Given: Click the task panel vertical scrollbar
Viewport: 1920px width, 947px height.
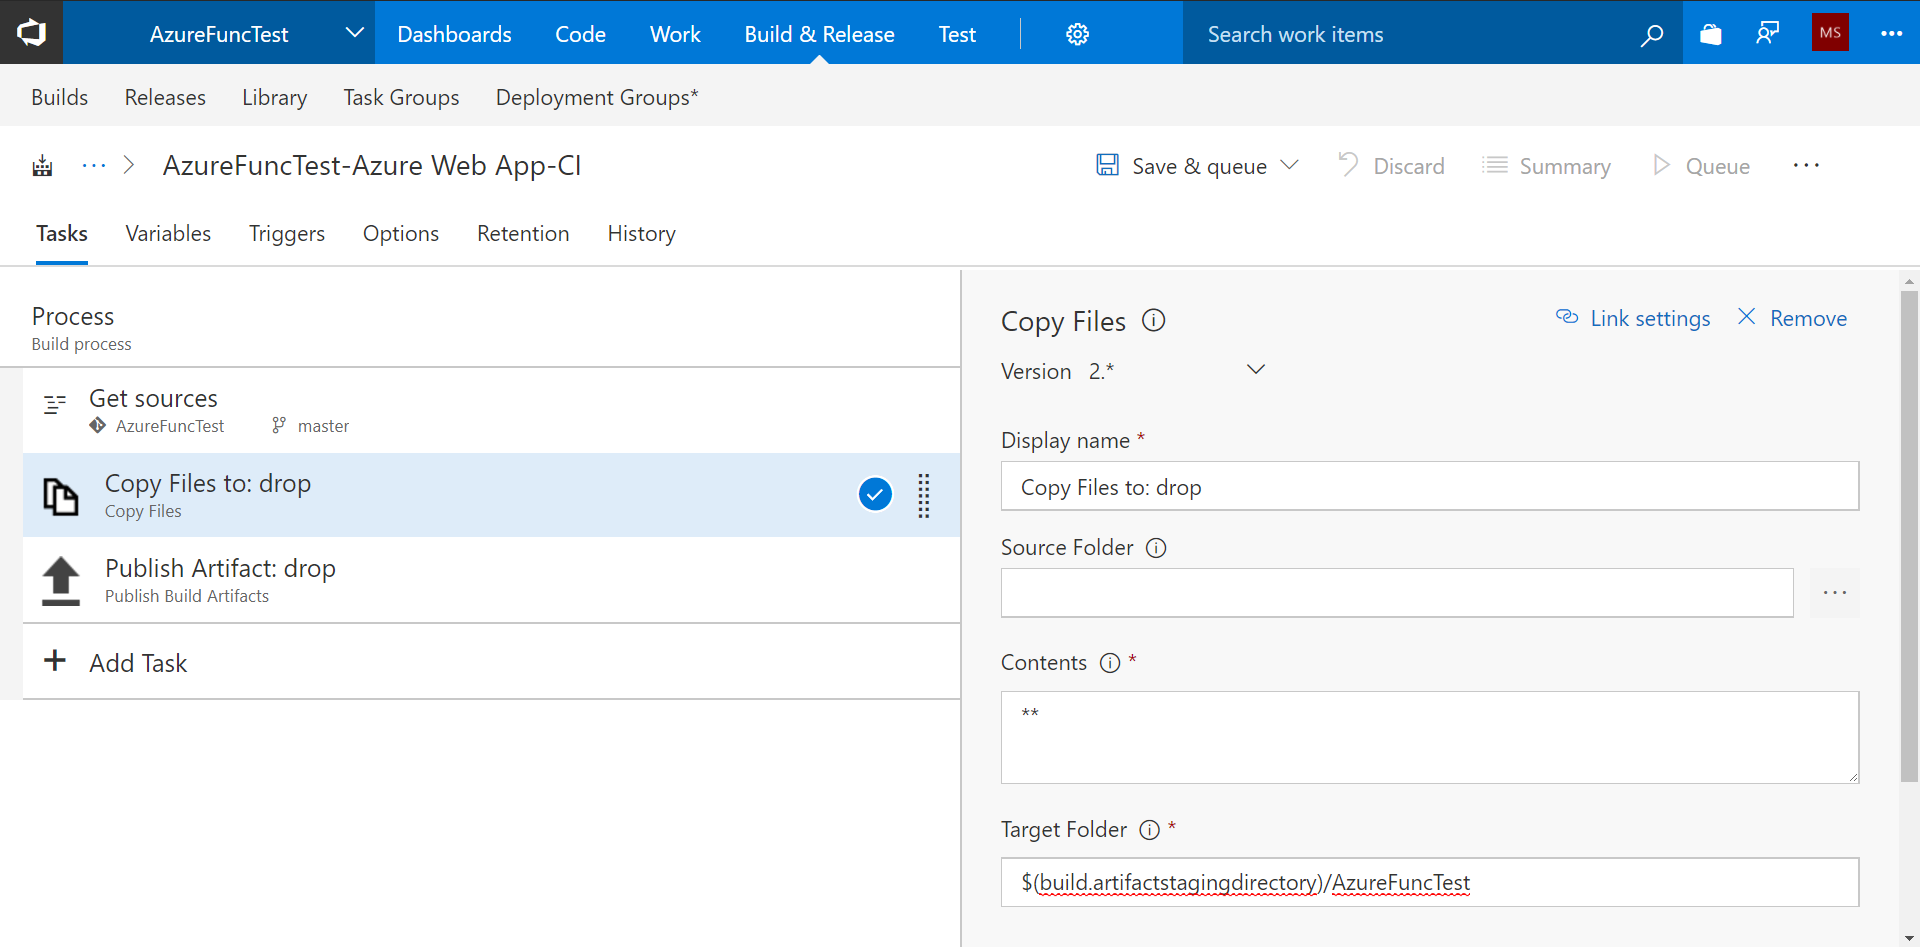Looking at the screenshot, I should click(1909, 536).
